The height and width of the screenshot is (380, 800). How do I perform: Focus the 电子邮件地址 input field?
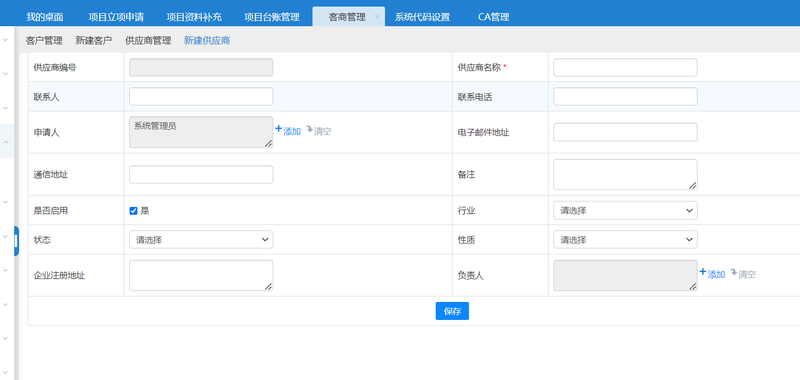(x=625, y=132)
